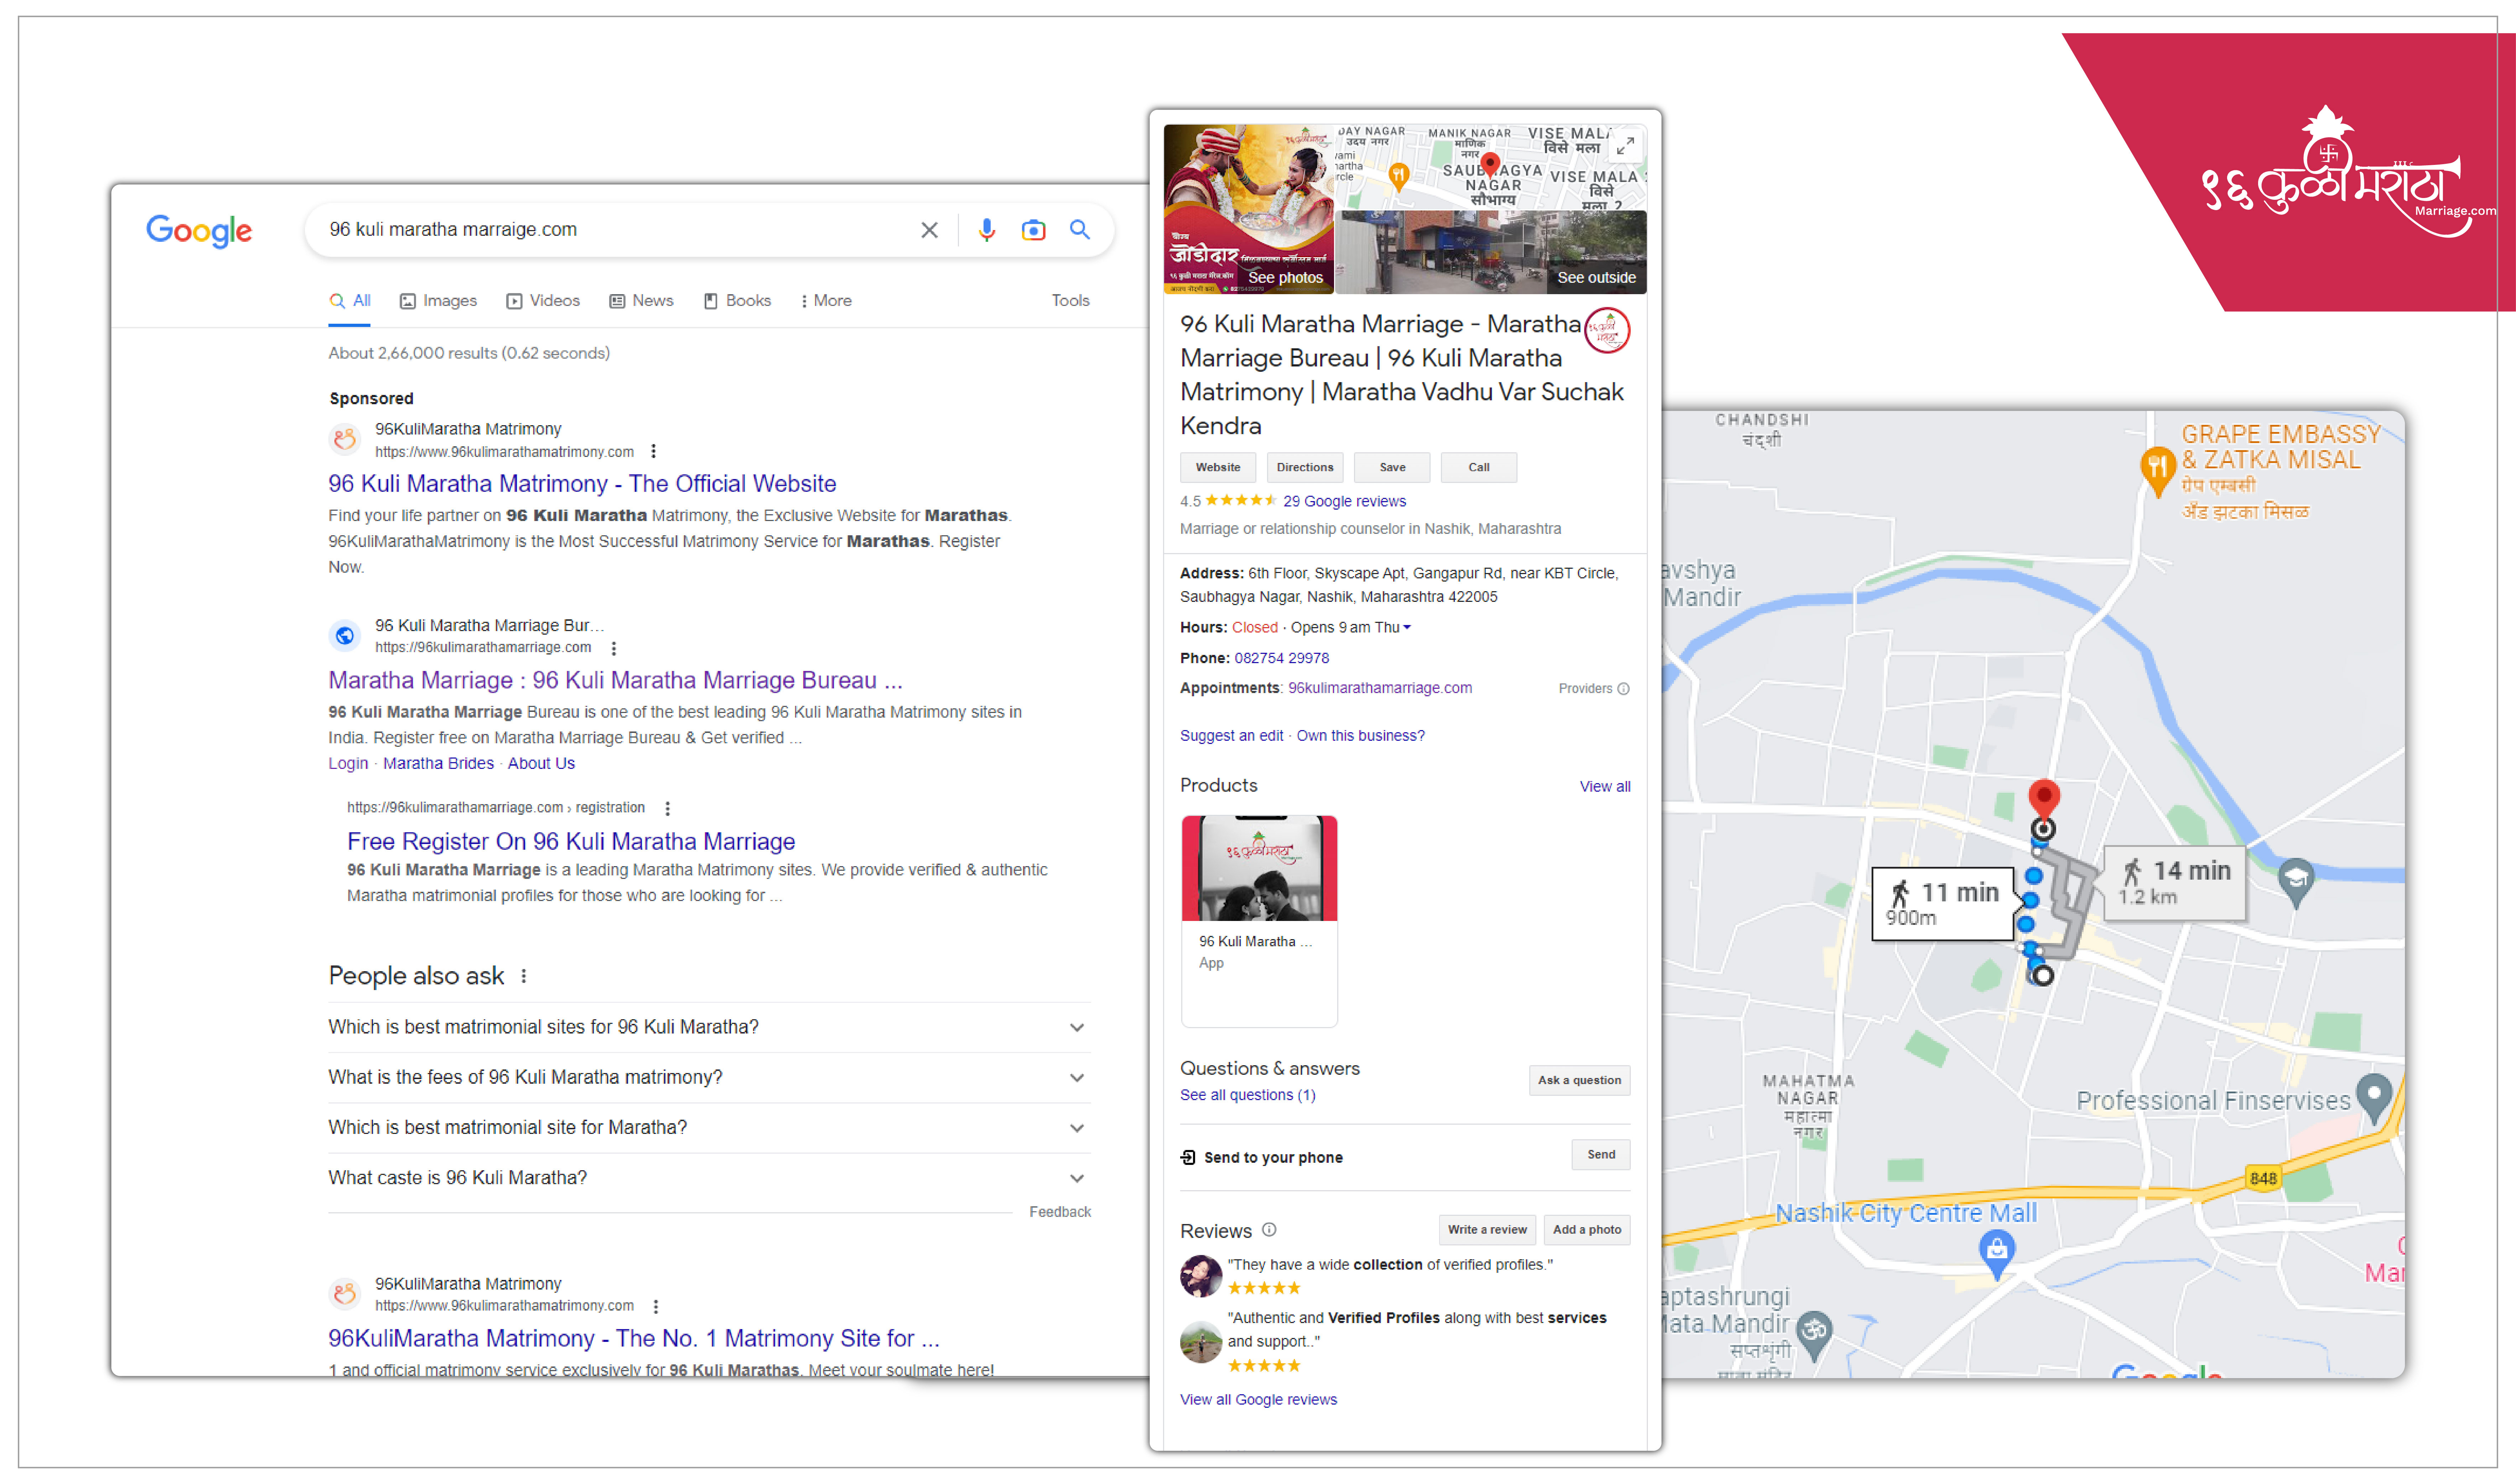
Task: Switch to the Images tab
Action: click(x=438, y=301)
